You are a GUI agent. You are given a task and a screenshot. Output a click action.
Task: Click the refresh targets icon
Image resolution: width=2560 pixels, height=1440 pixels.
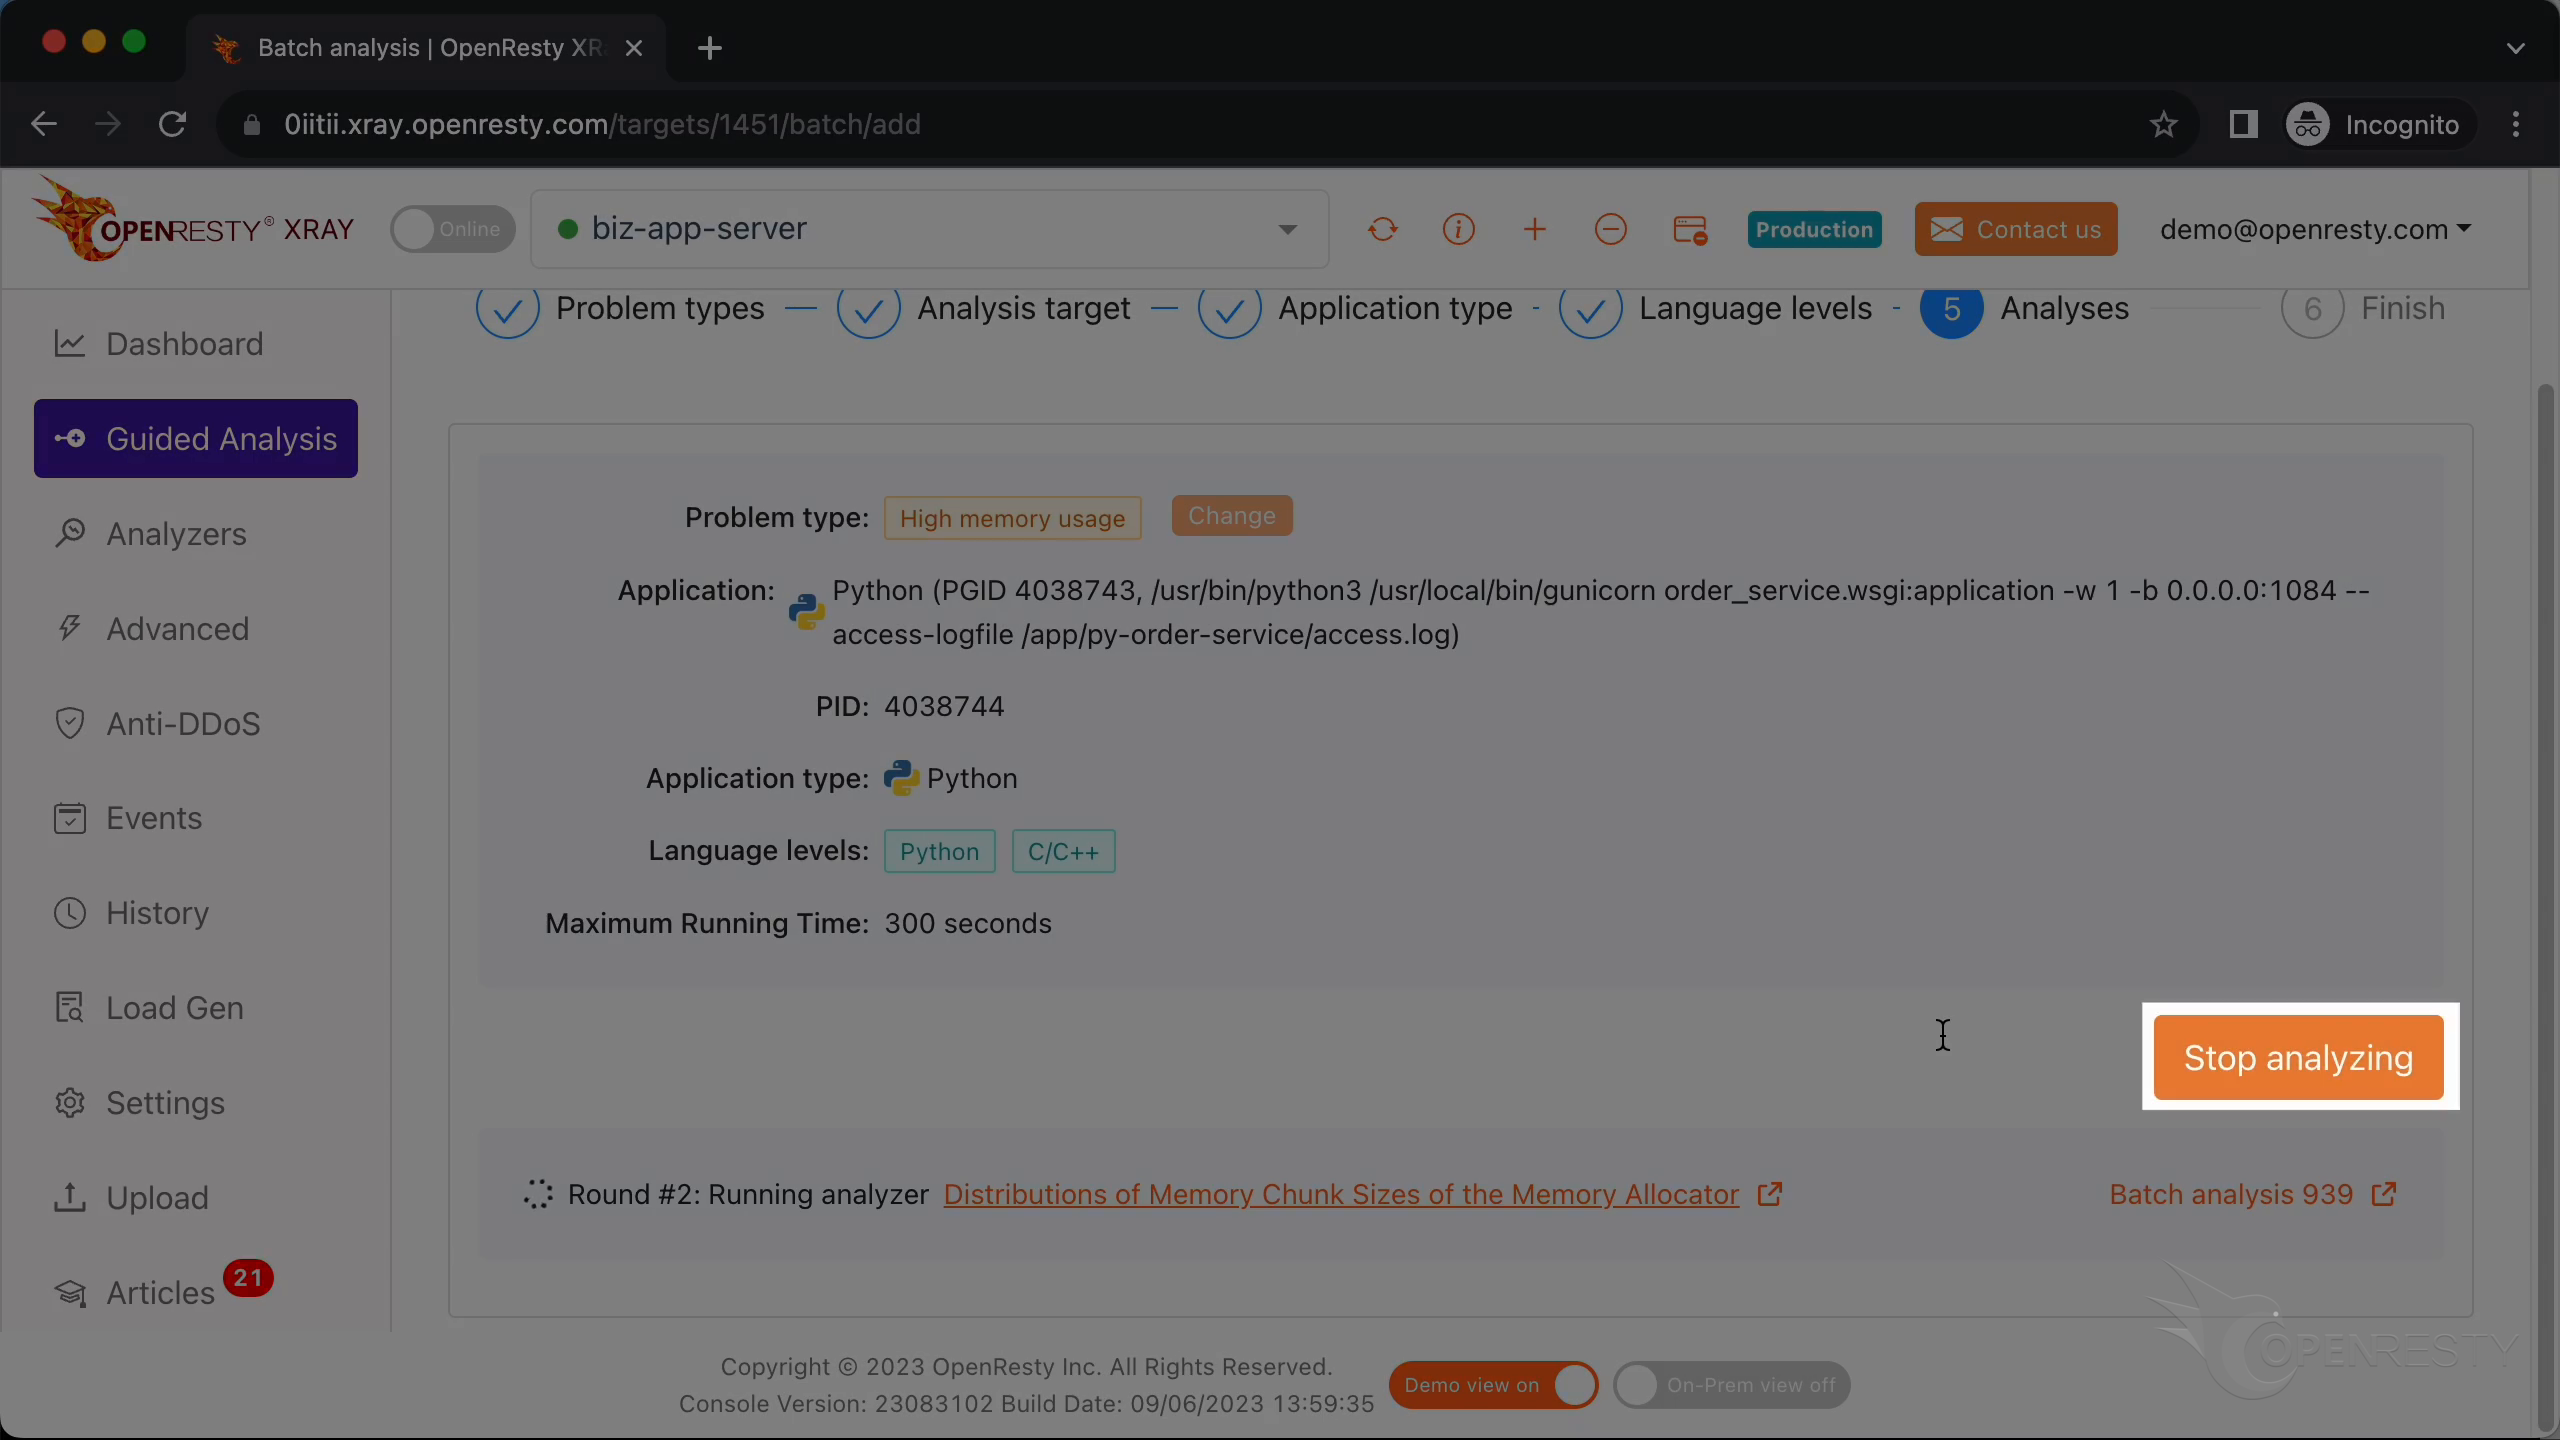point(1382,229)
